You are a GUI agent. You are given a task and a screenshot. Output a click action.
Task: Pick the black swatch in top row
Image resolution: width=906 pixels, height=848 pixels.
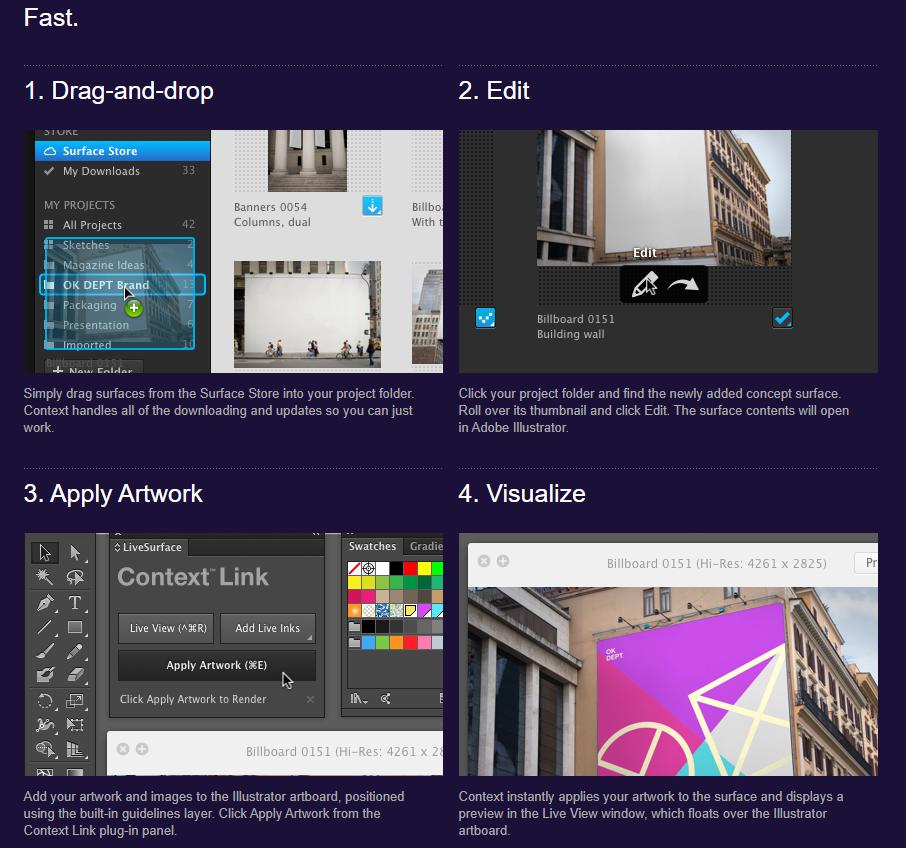[x=396, y=568]
